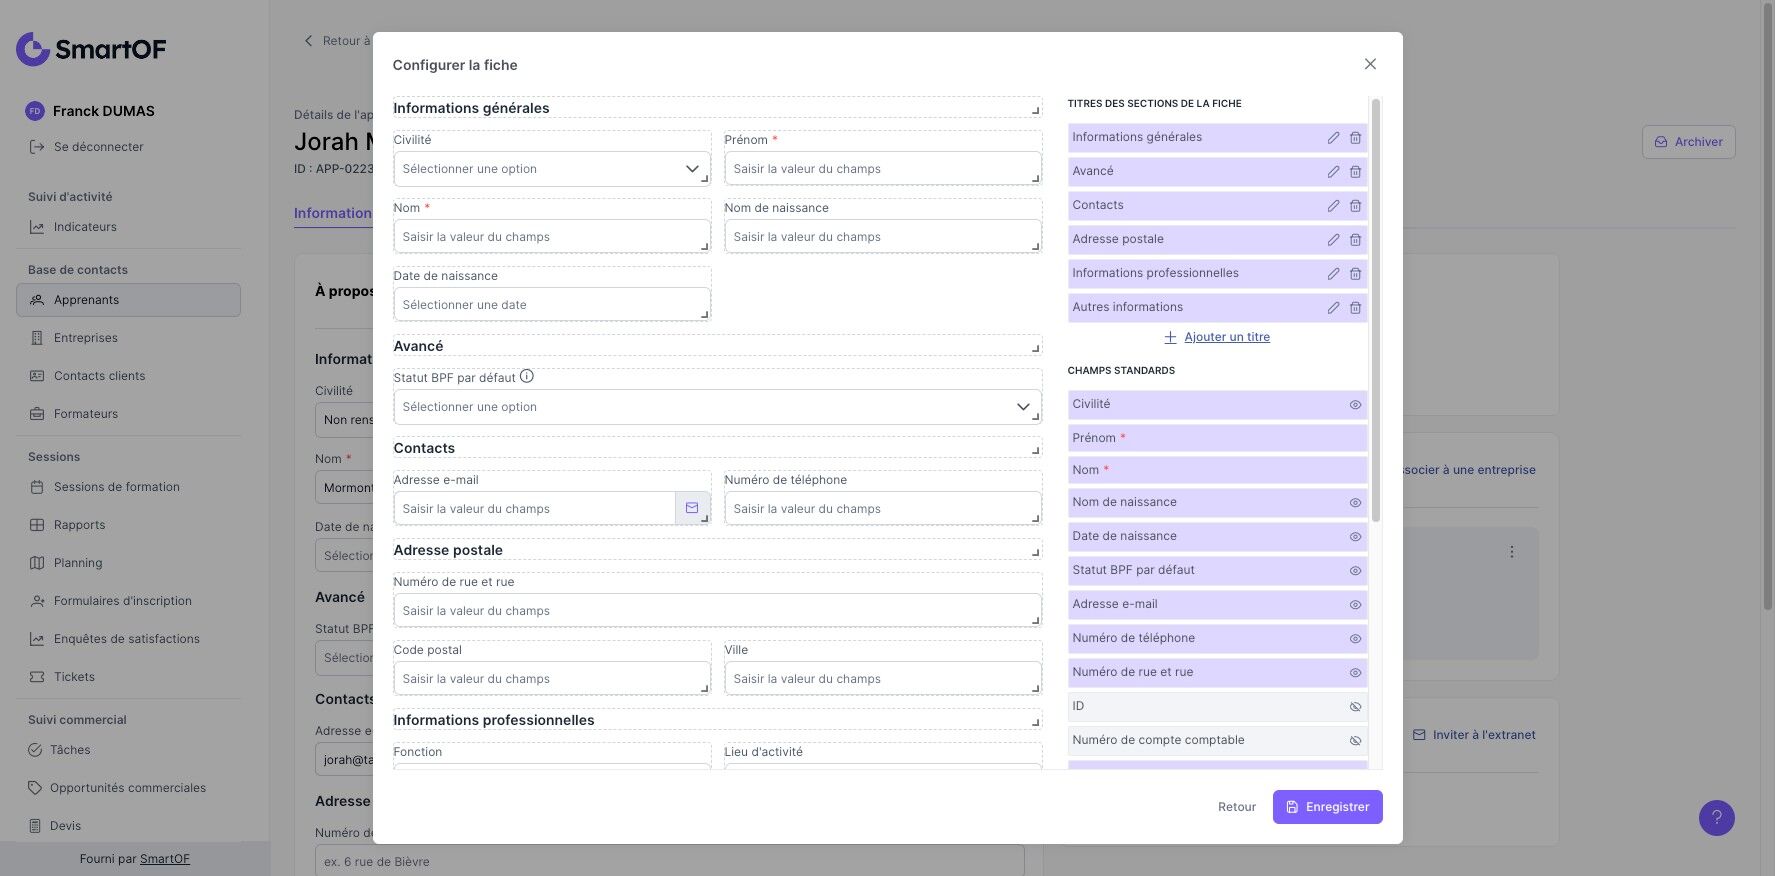The height and width of the screenshot is (876, 1775).
Task: Delete the Adresse postale section title
Action: (1355, 240)
